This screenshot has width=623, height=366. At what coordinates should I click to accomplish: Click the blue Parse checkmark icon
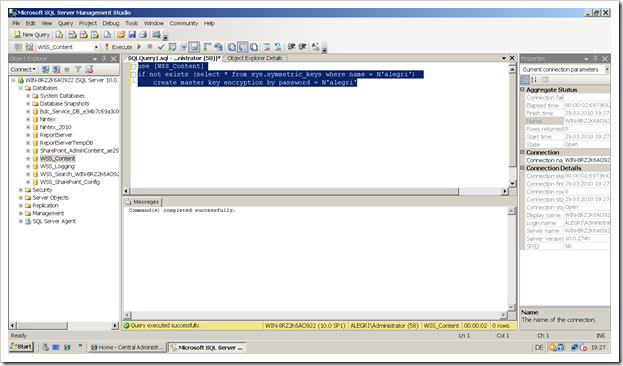pos(161,47)
